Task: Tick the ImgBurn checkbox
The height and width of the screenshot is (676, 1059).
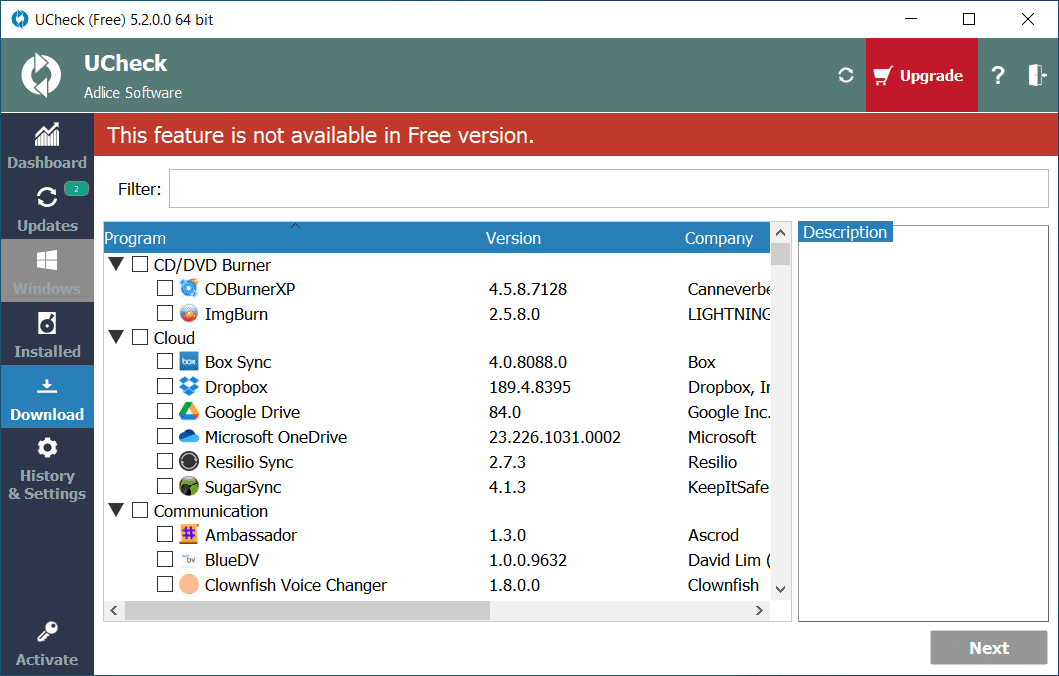Action: [165, 314]
